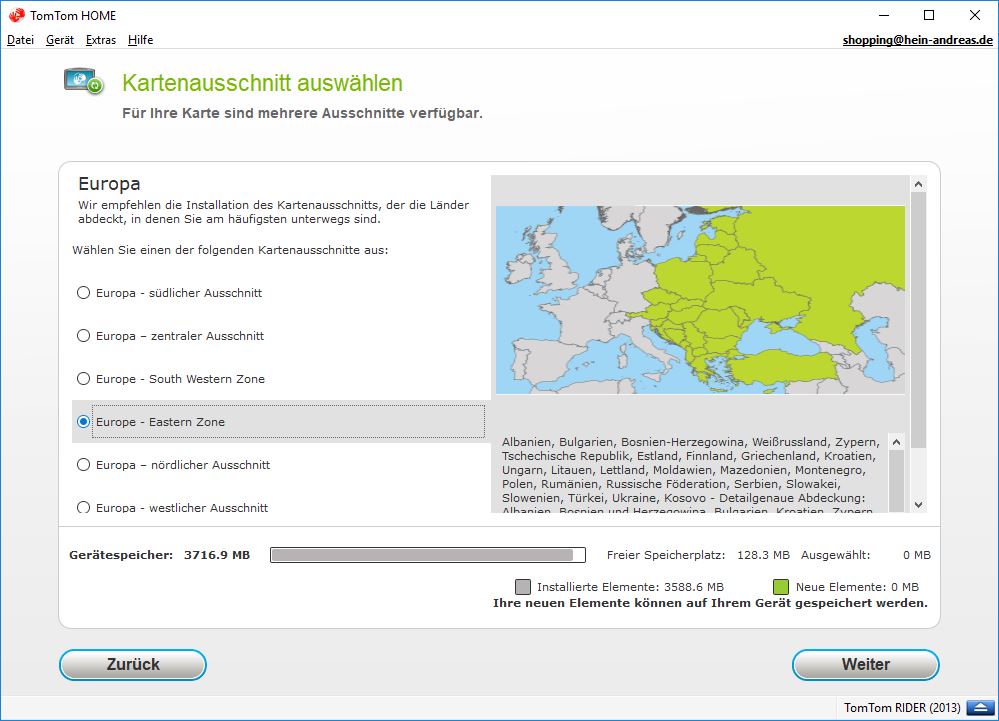Click the eject icon next to TomTom RIDER

coord(977,708)
